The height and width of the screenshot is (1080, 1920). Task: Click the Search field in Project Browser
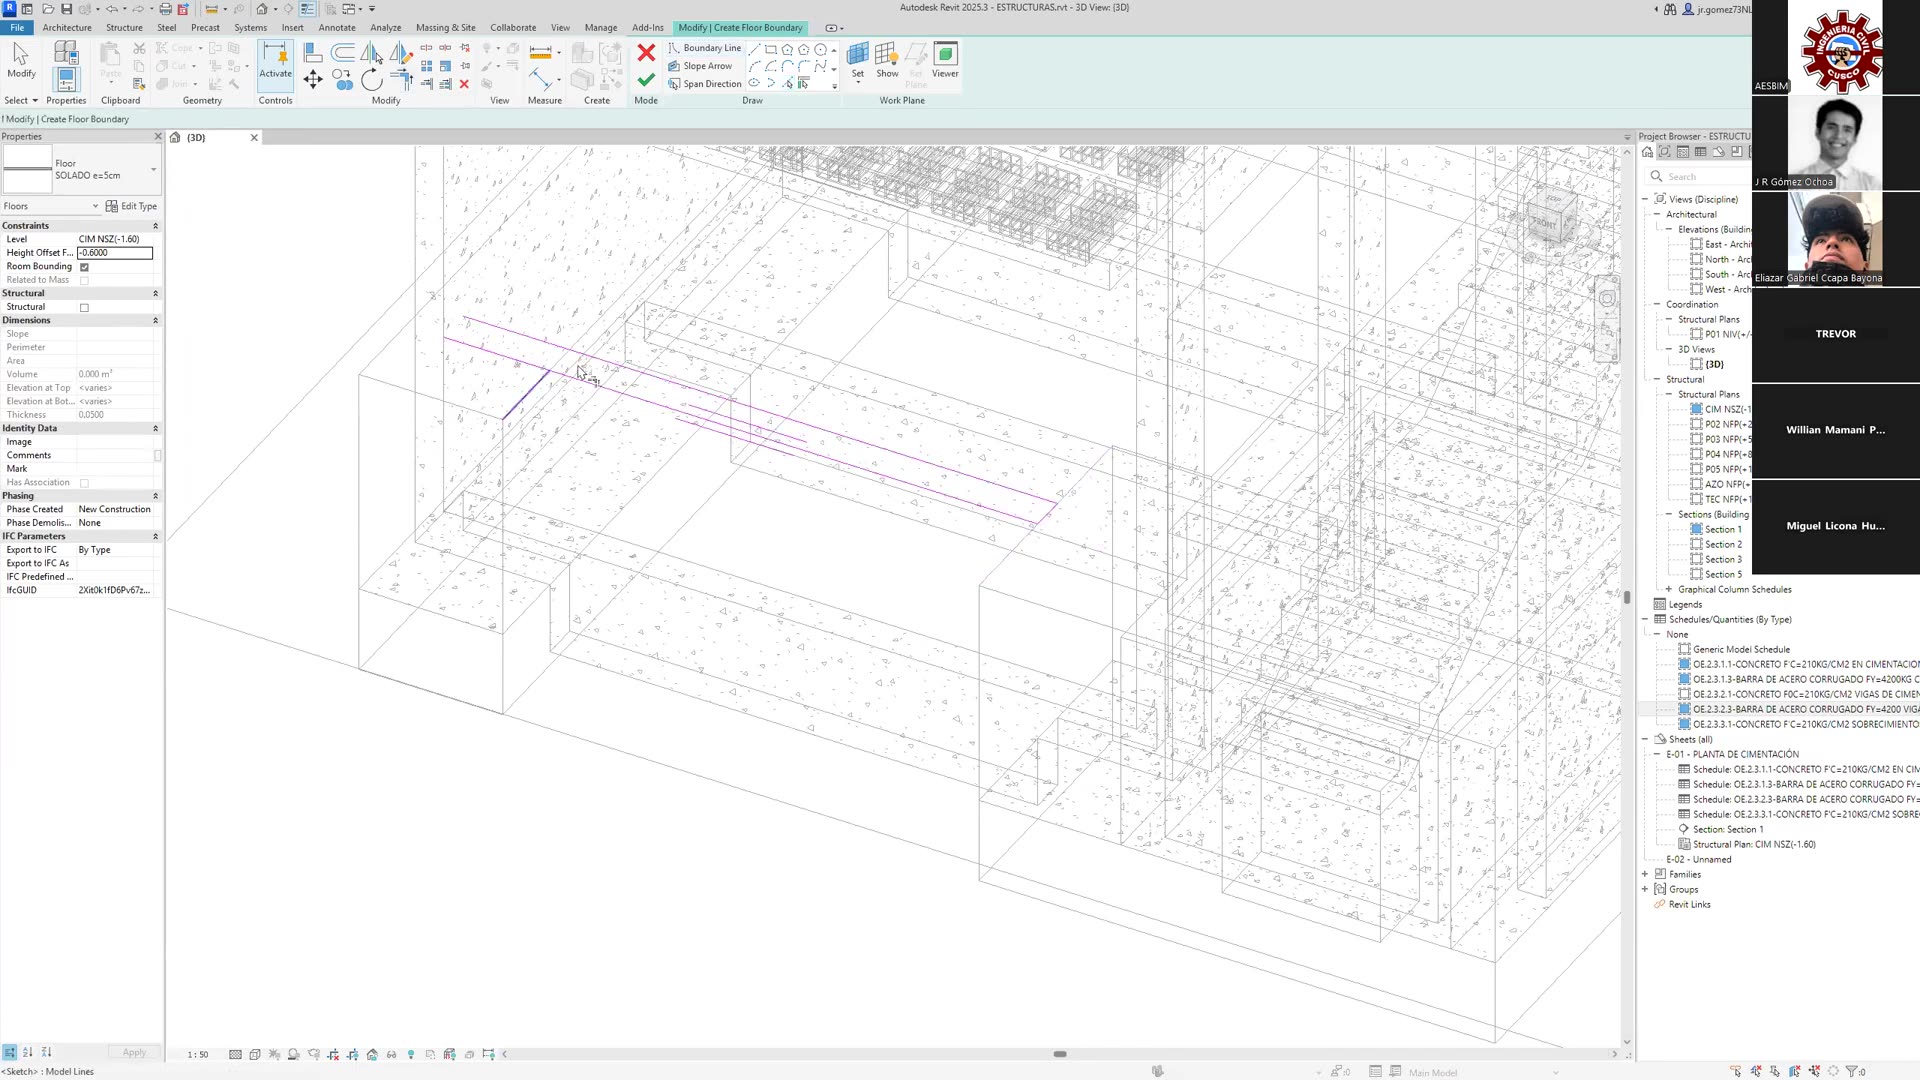[x=1700, y=176]
